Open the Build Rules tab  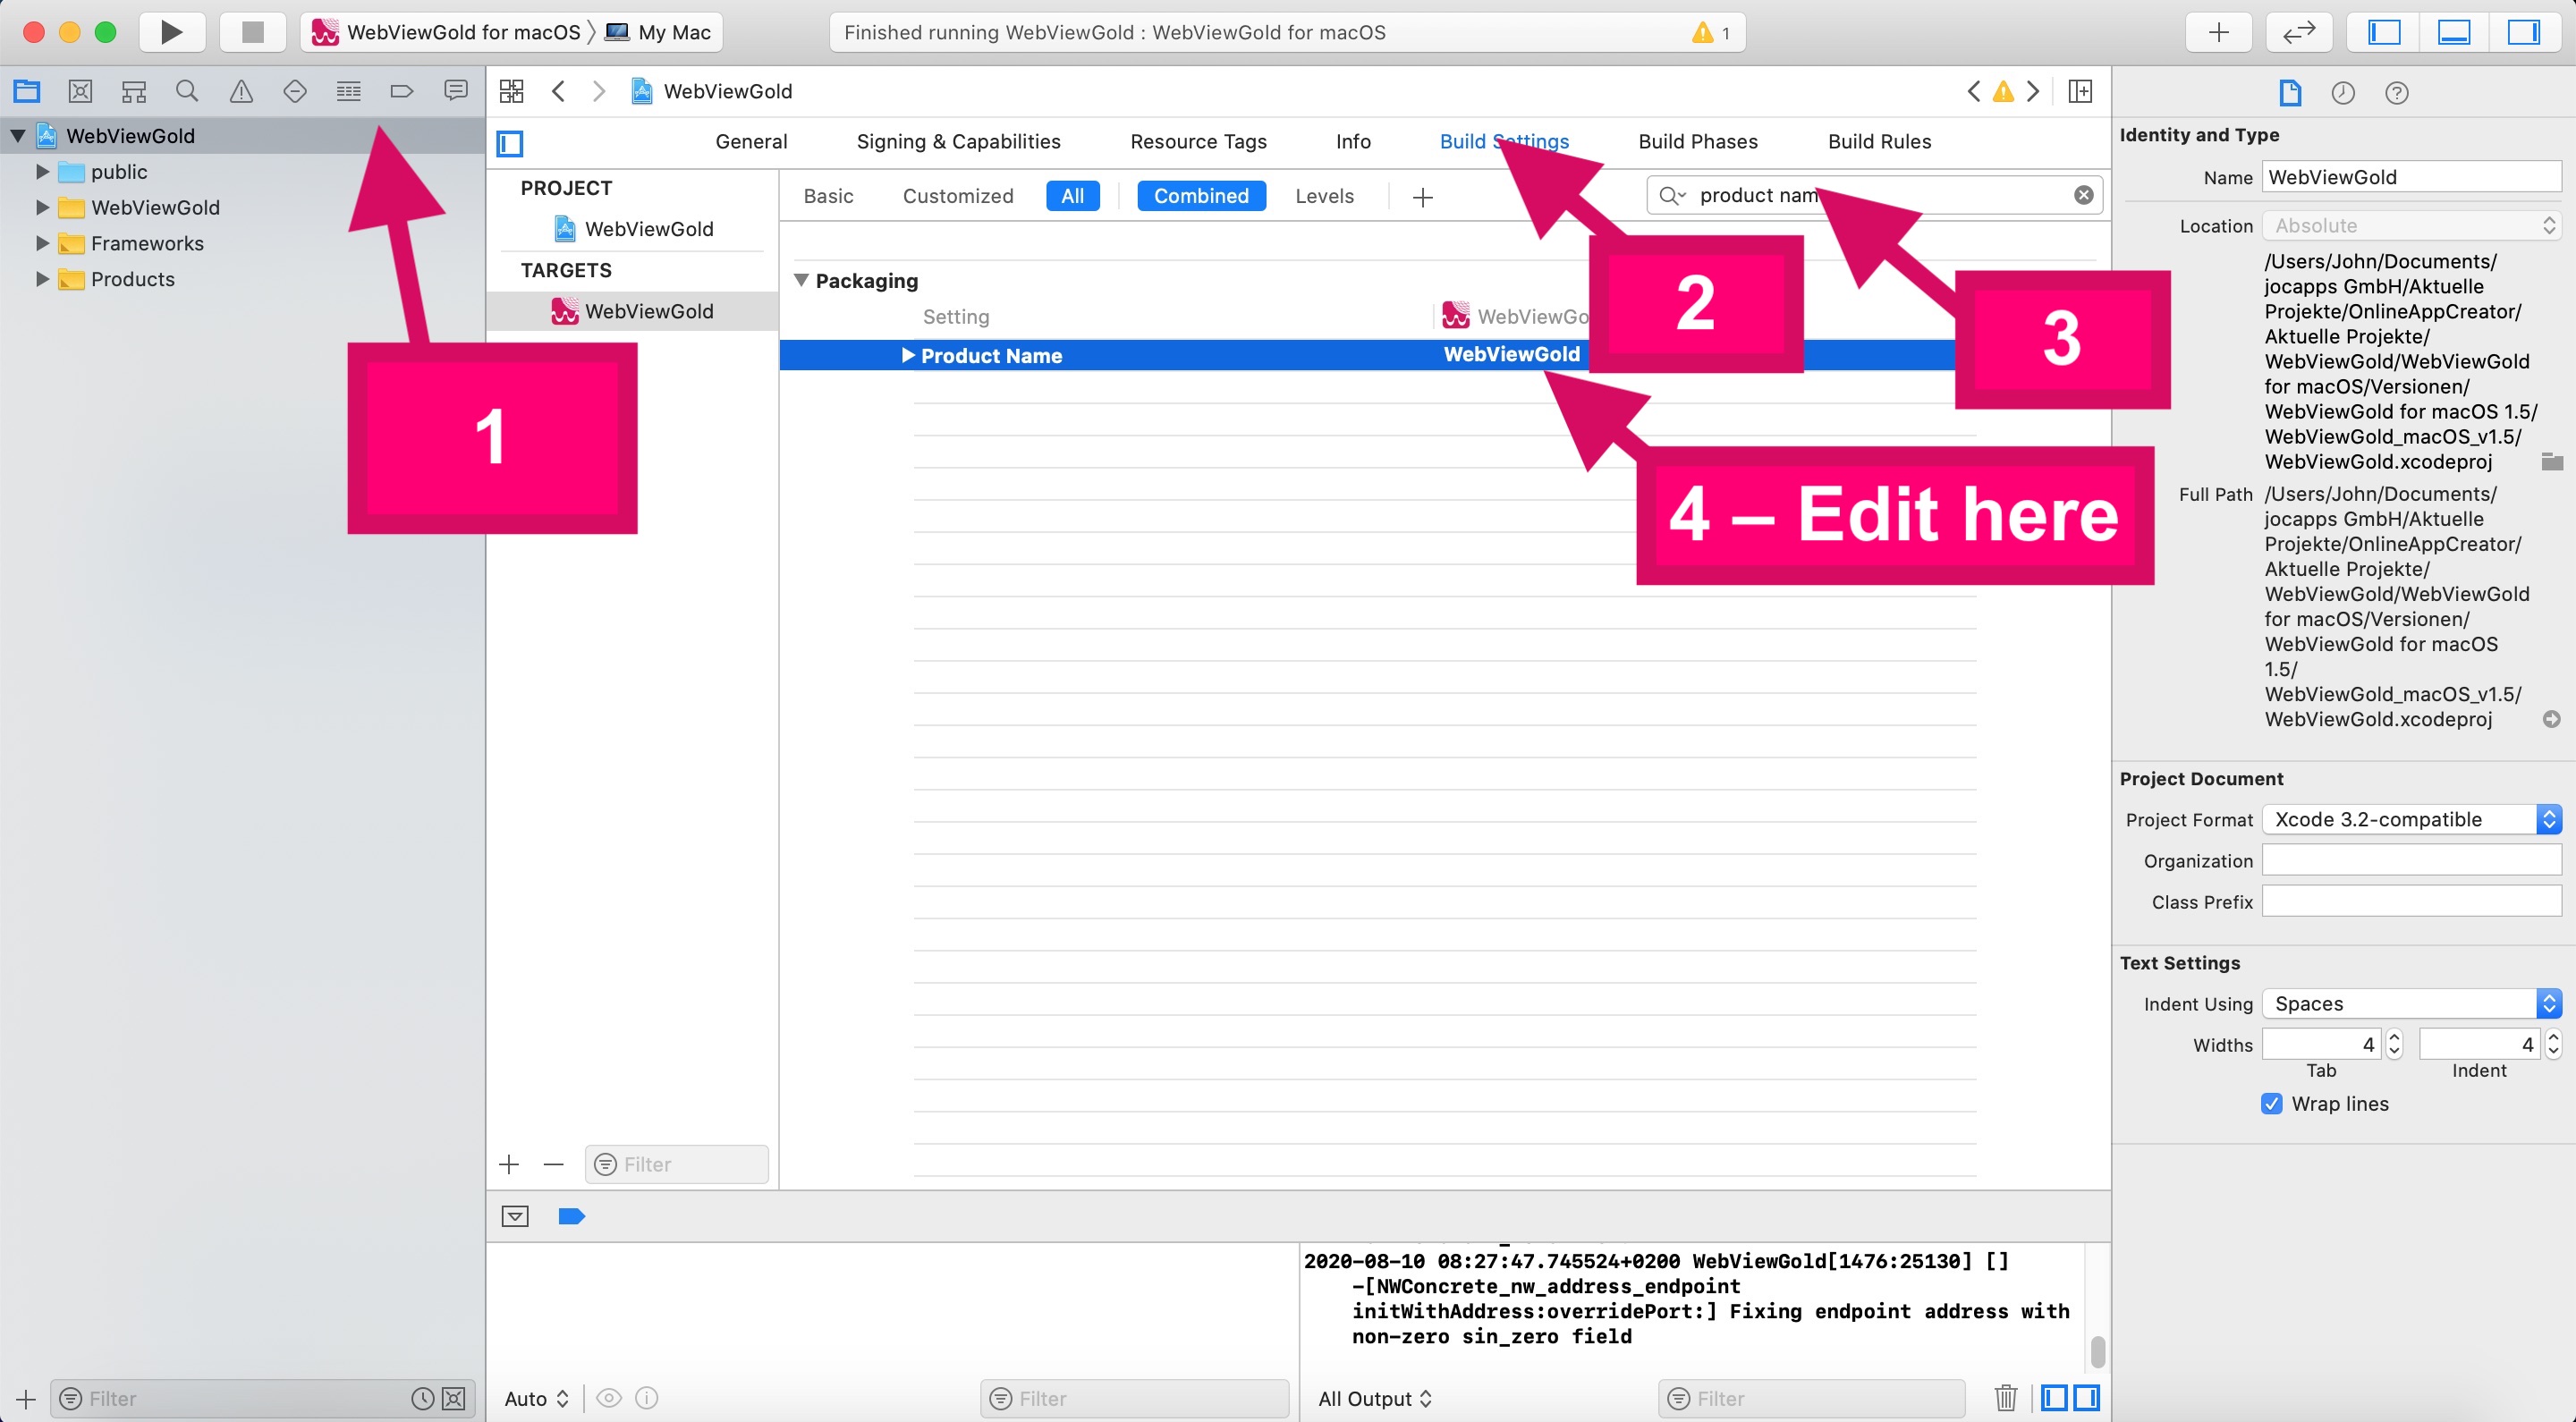[1879, 142]
